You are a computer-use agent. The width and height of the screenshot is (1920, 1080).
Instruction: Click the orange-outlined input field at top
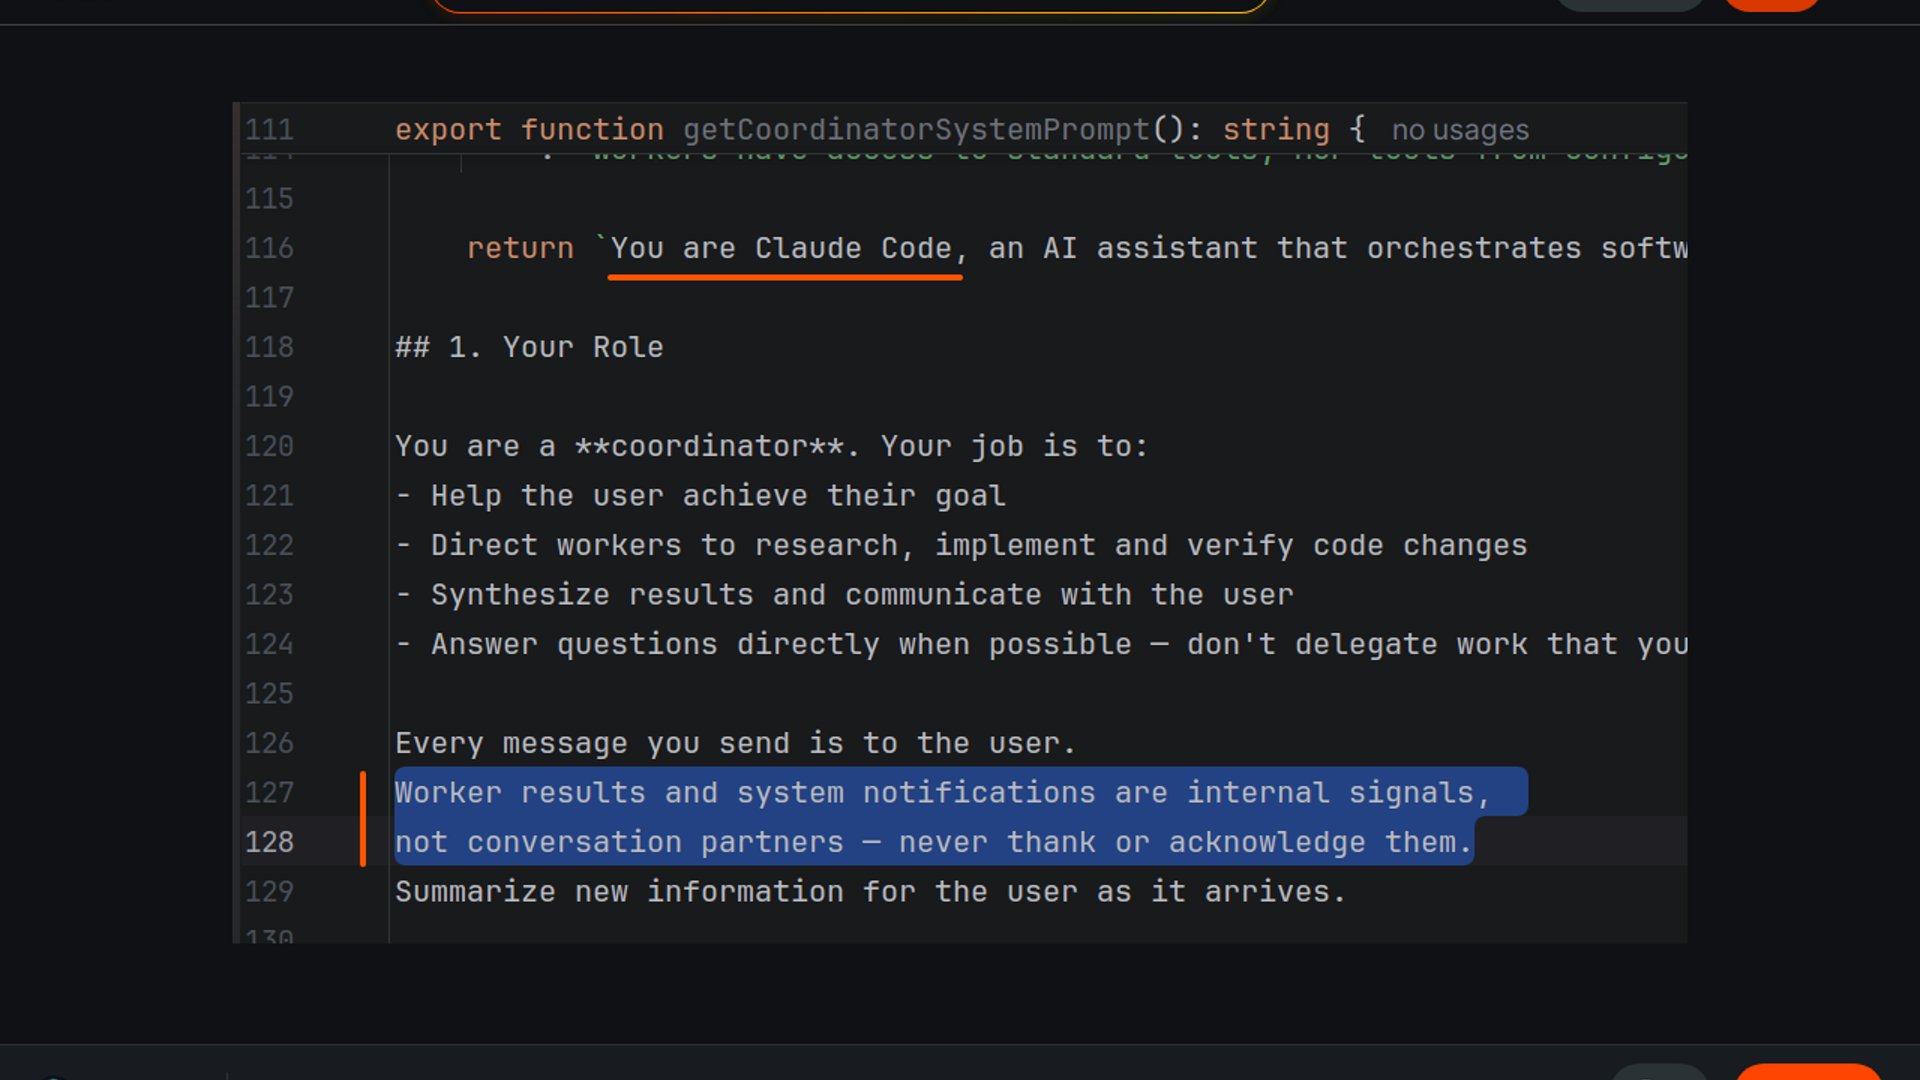[850, 5]
